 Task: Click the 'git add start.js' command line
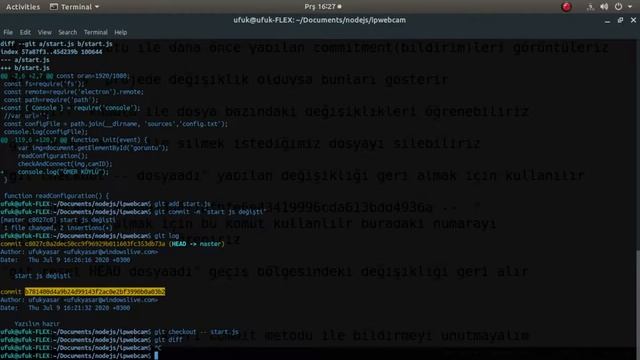click(x=182, y=204)
